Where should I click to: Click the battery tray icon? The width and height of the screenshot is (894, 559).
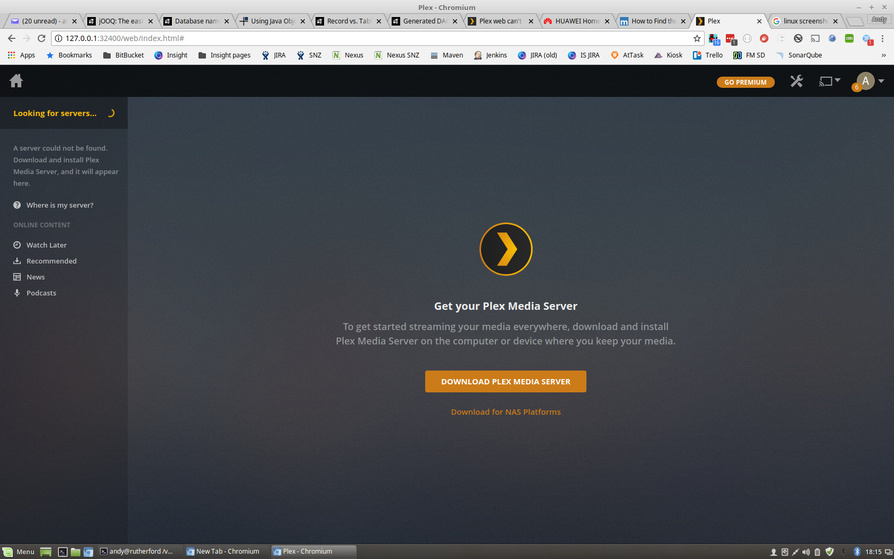point(817,552)
